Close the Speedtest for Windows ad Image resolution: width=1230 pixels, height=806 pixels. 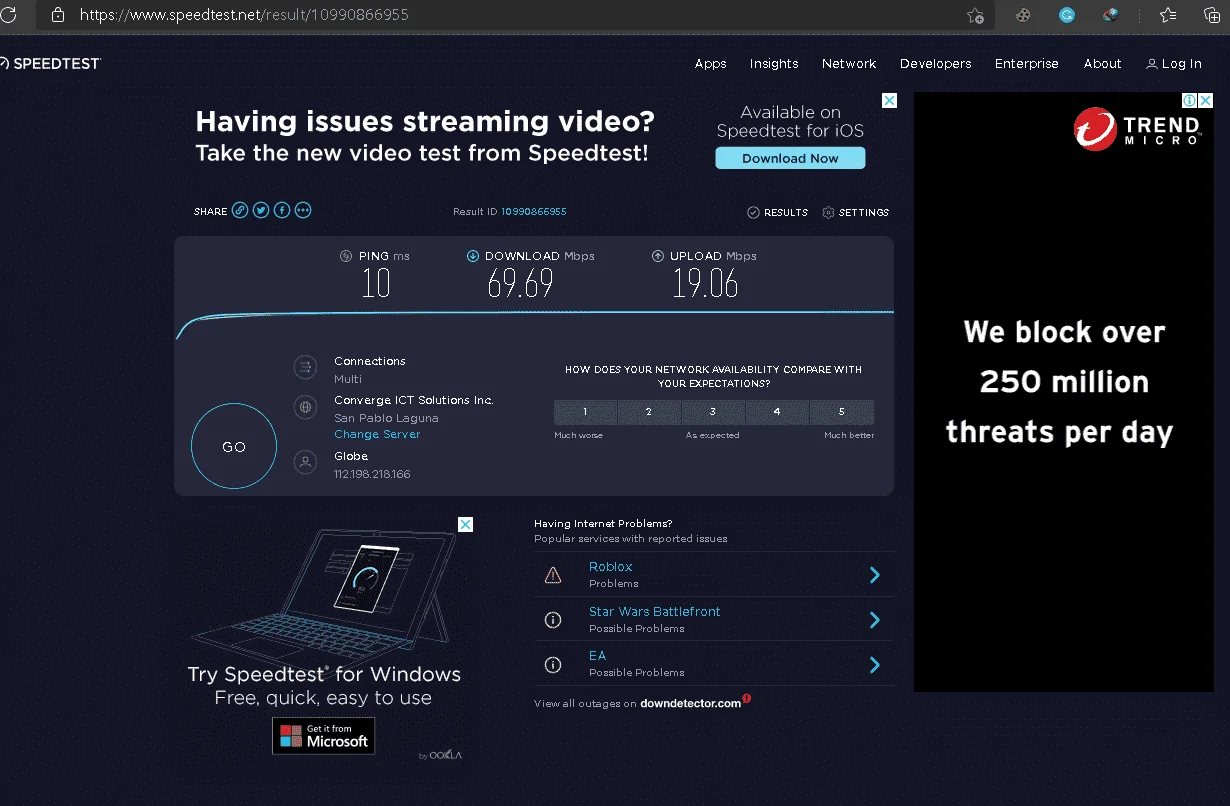point(465,524)
